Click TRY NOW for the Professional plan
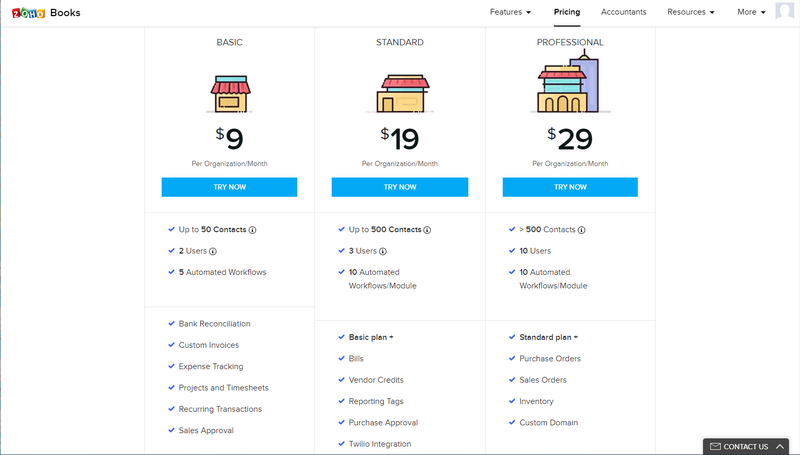The image size is (800, 455). coord(570,187)
